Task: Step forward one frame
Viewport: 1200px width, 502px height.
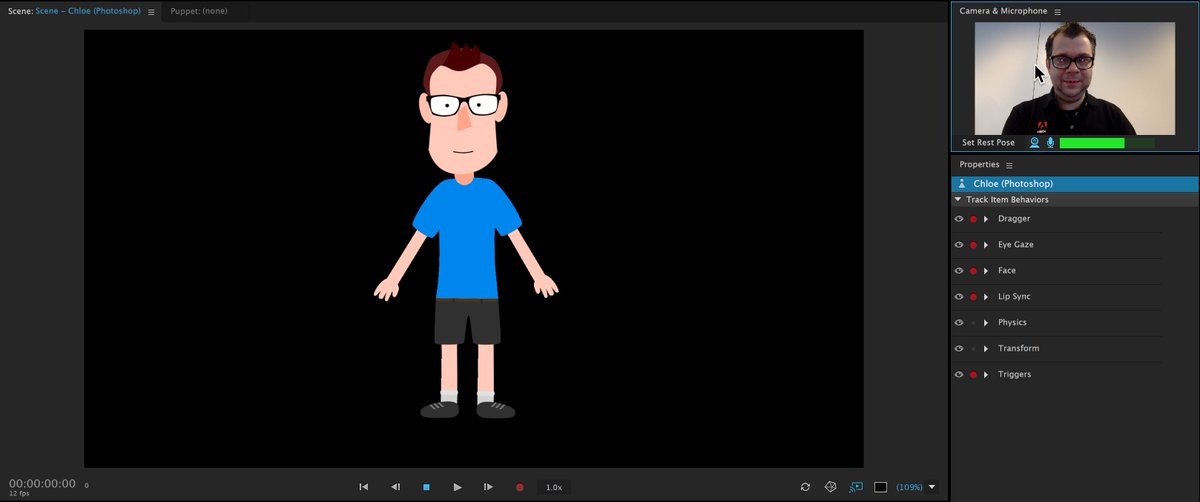Action: [488, 487]
